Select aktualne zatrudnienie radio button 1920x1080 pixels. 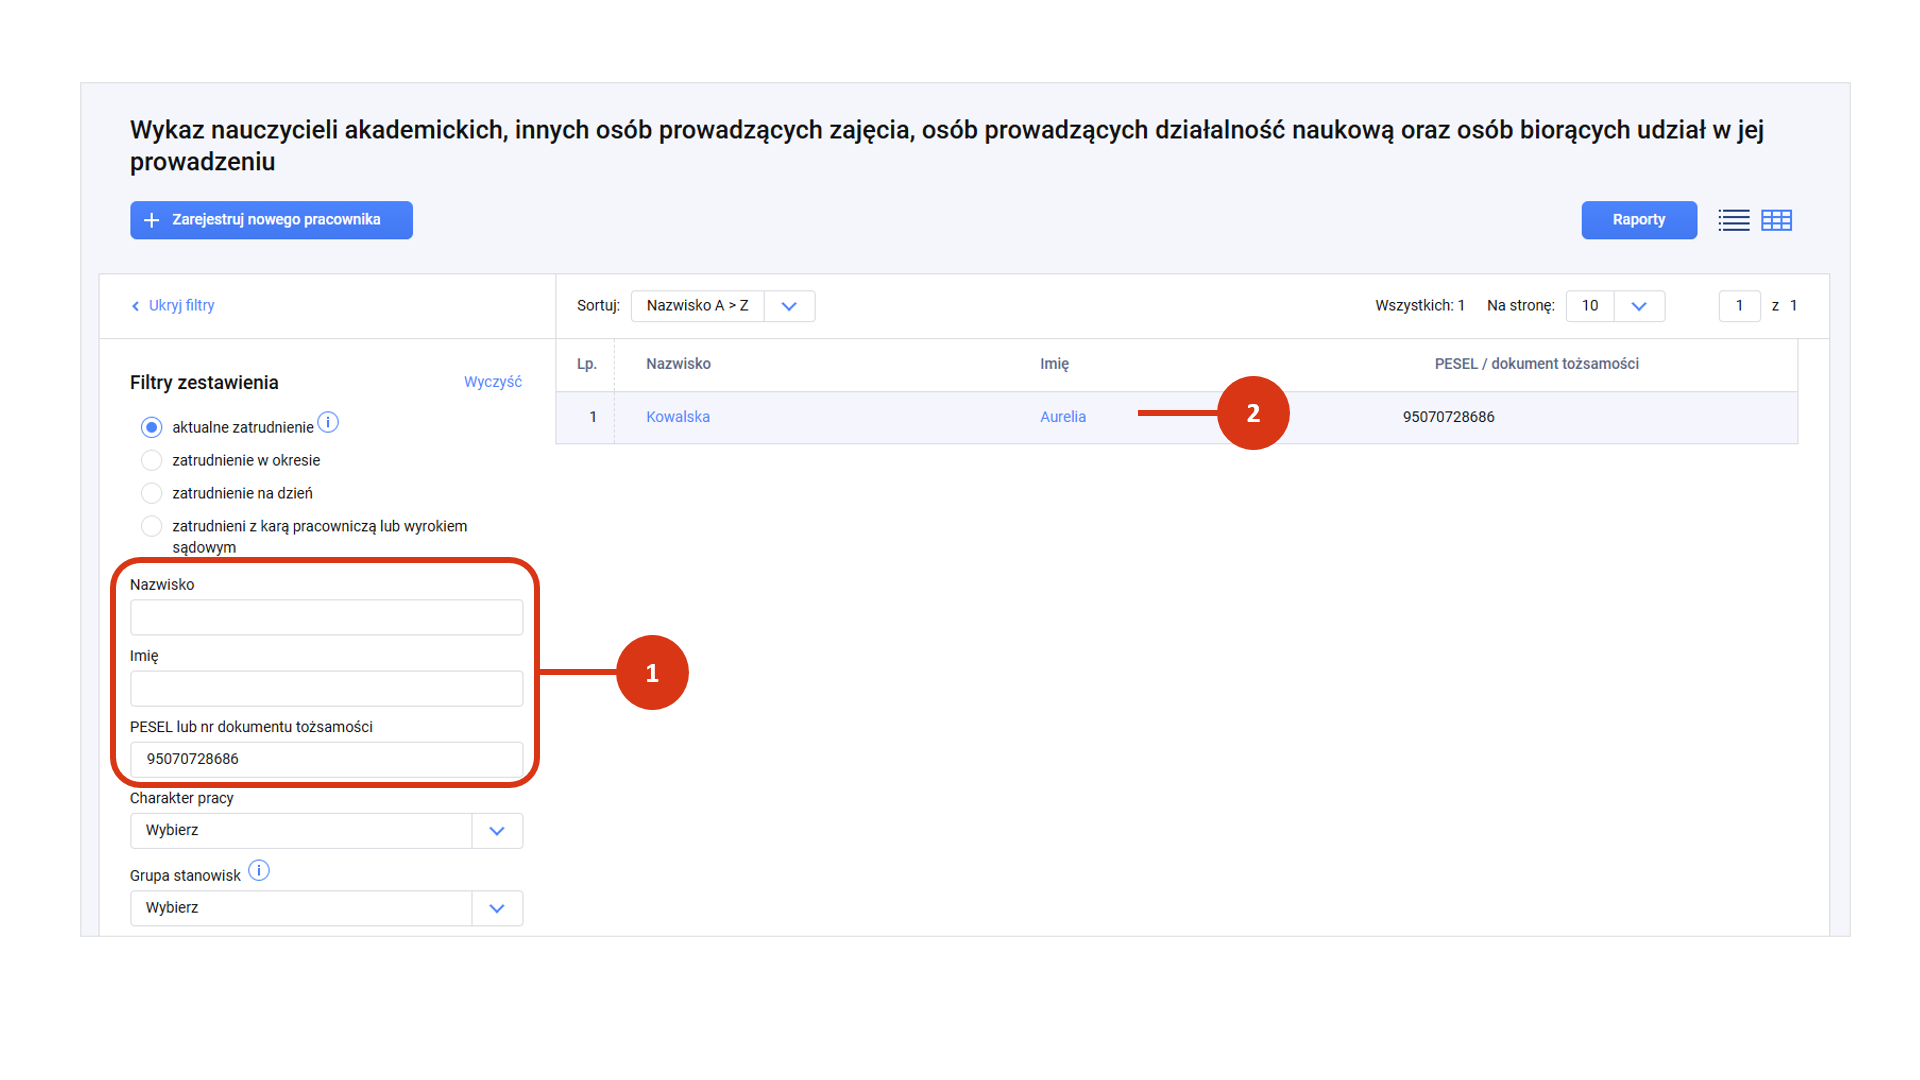[151, 428]
